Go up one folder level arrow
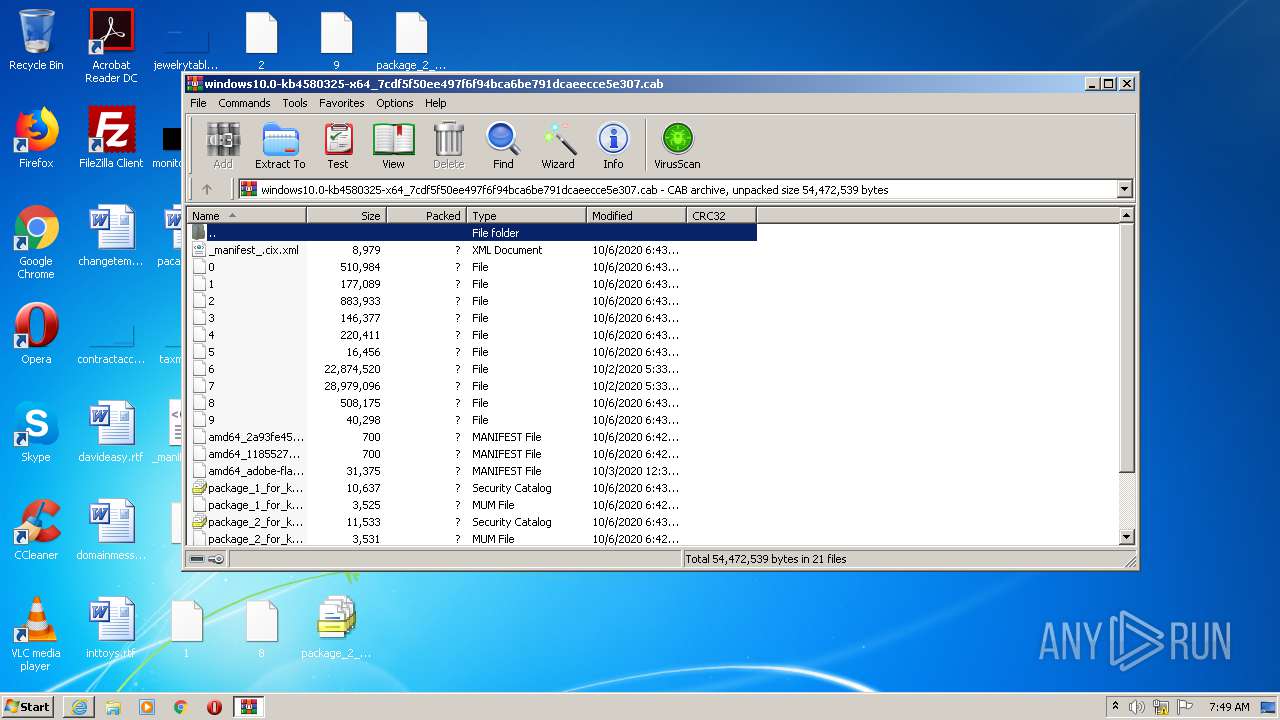This screenshot has width=1280, height=720. [x=207, y=189]
